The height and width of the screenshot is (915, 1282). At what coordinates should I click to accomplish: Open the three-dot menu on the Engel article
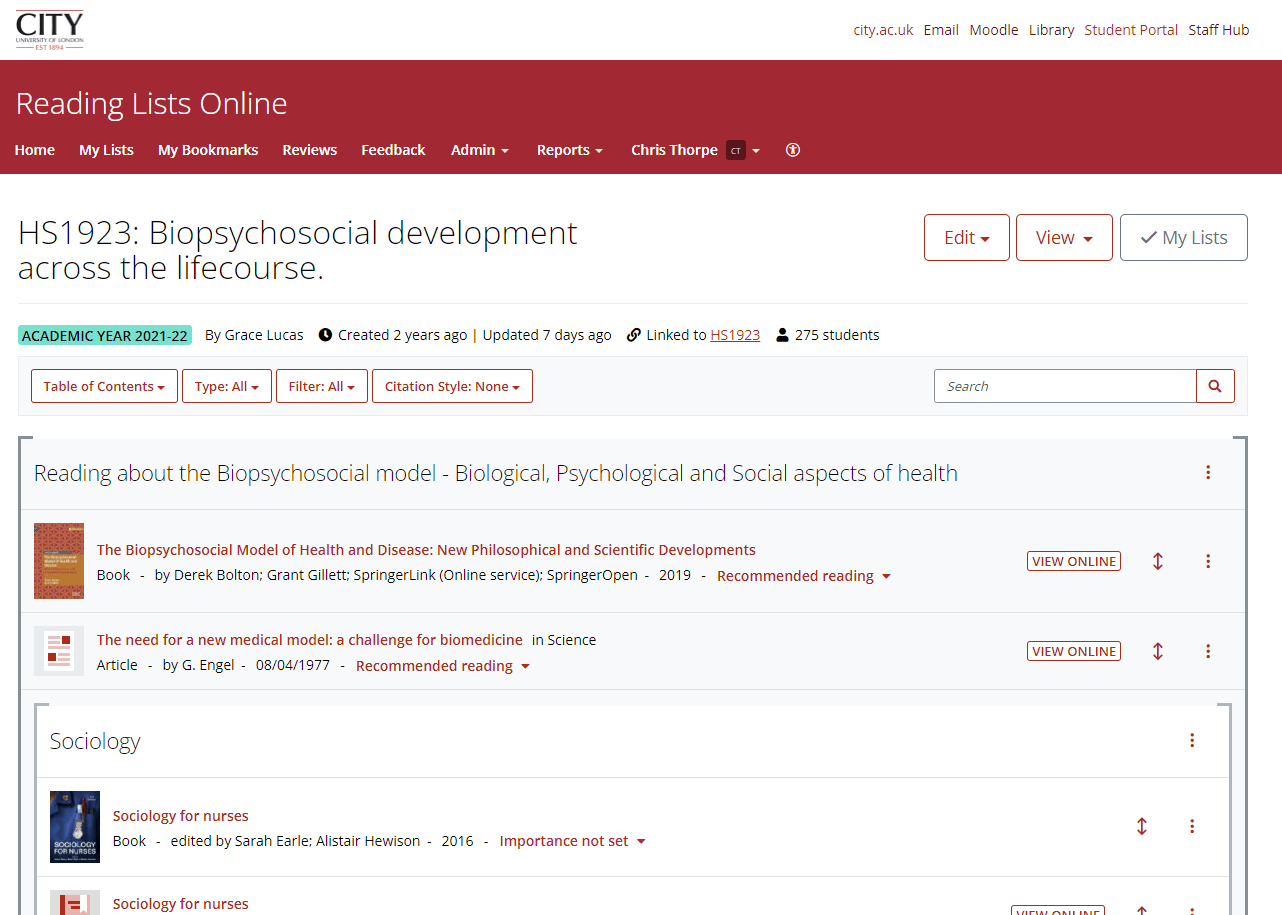tap(1208, 651)
